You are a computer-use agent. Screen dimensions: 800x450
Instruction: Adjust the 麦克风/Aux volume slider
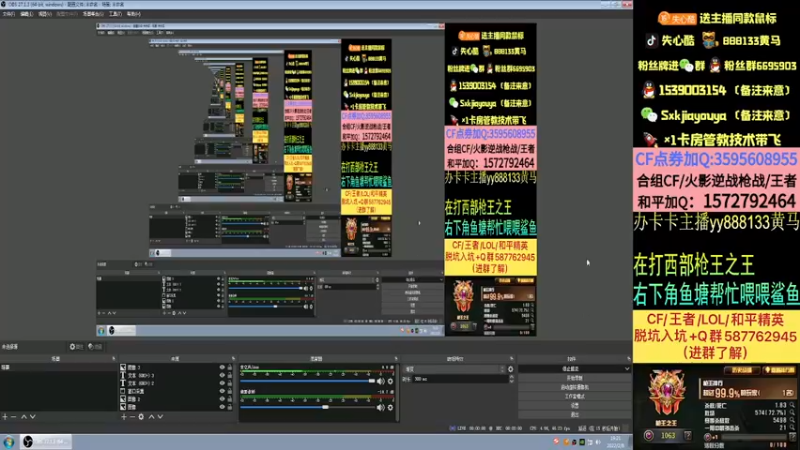(x=308, y=381)
